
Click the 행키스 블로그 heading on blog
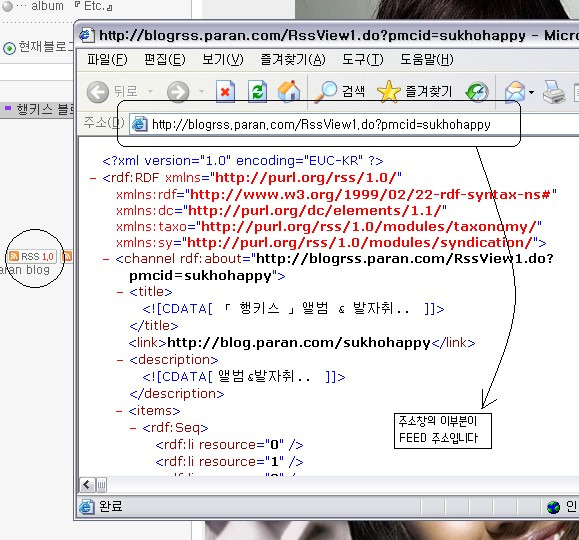click(45, 109)
